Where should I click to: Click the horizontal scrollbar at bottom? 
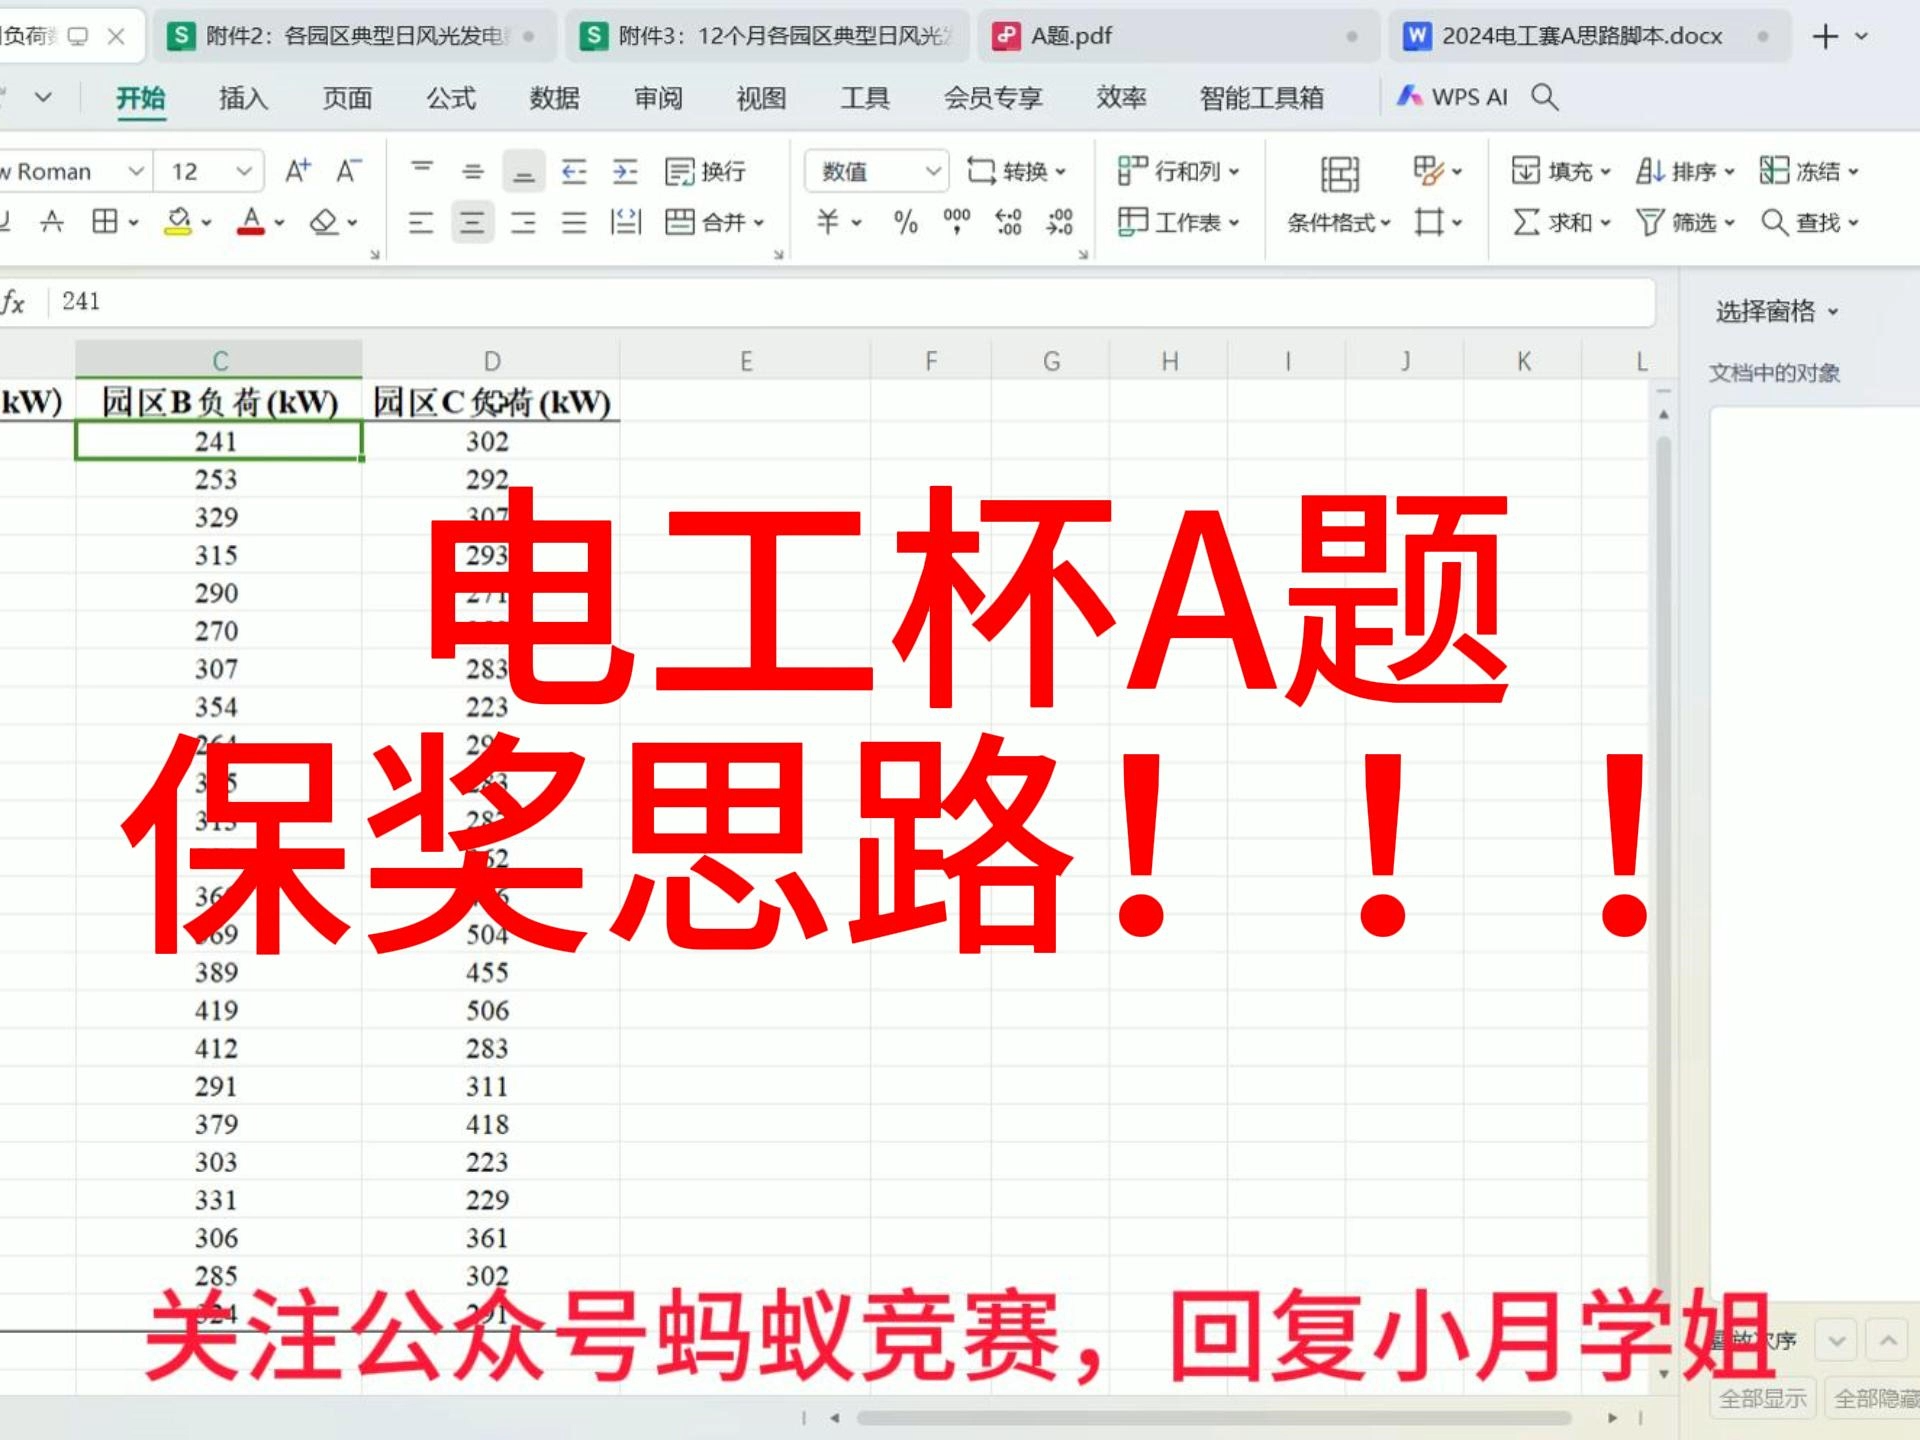coord(1213,1418)
